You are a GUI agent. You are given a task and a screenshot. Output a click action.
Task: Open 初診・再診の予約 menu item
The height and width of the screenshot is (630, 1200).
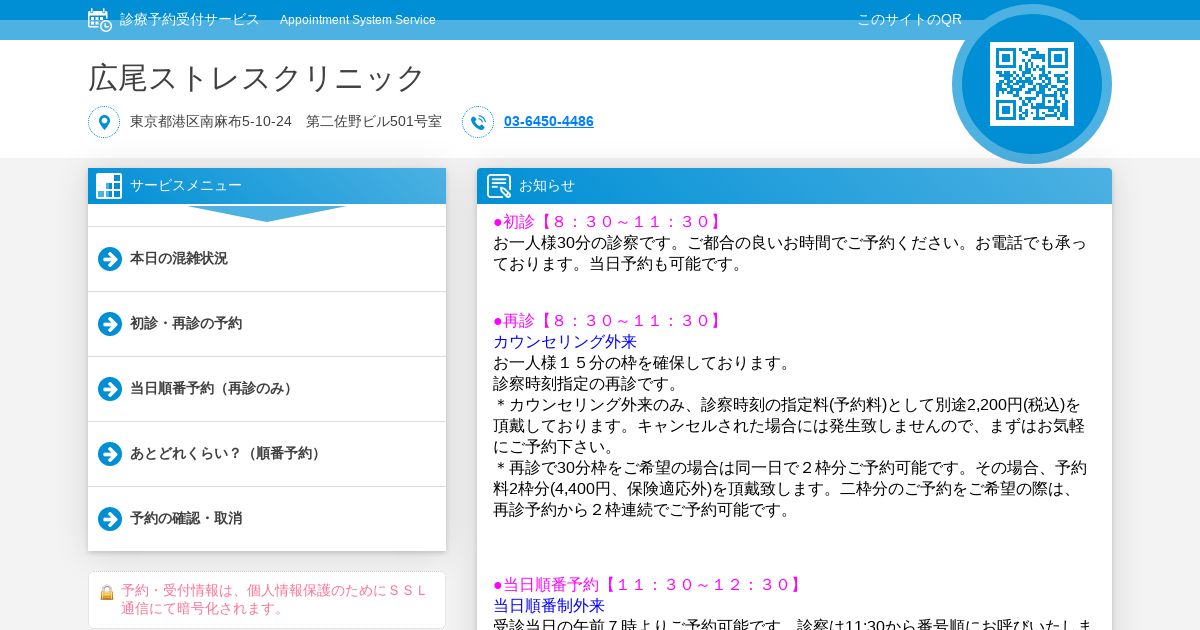[267, 324]
